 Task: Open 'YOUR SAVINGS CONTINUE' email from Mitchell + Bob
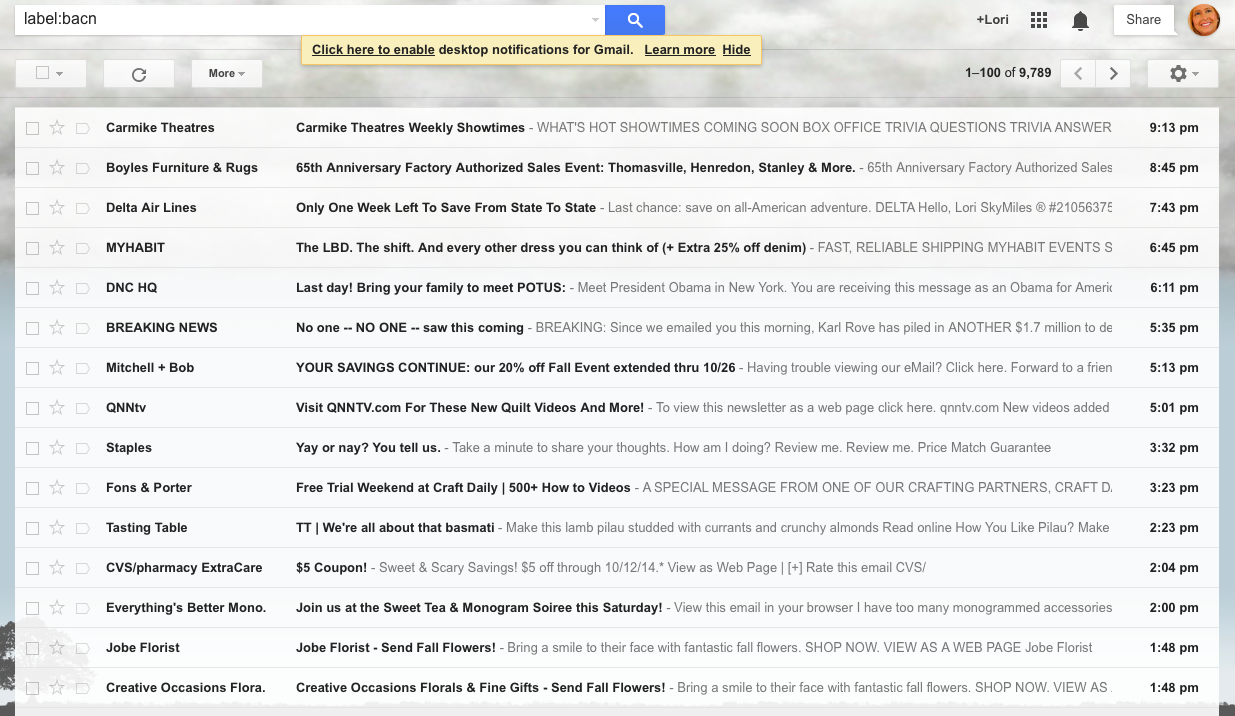click(x=516, y=367)
